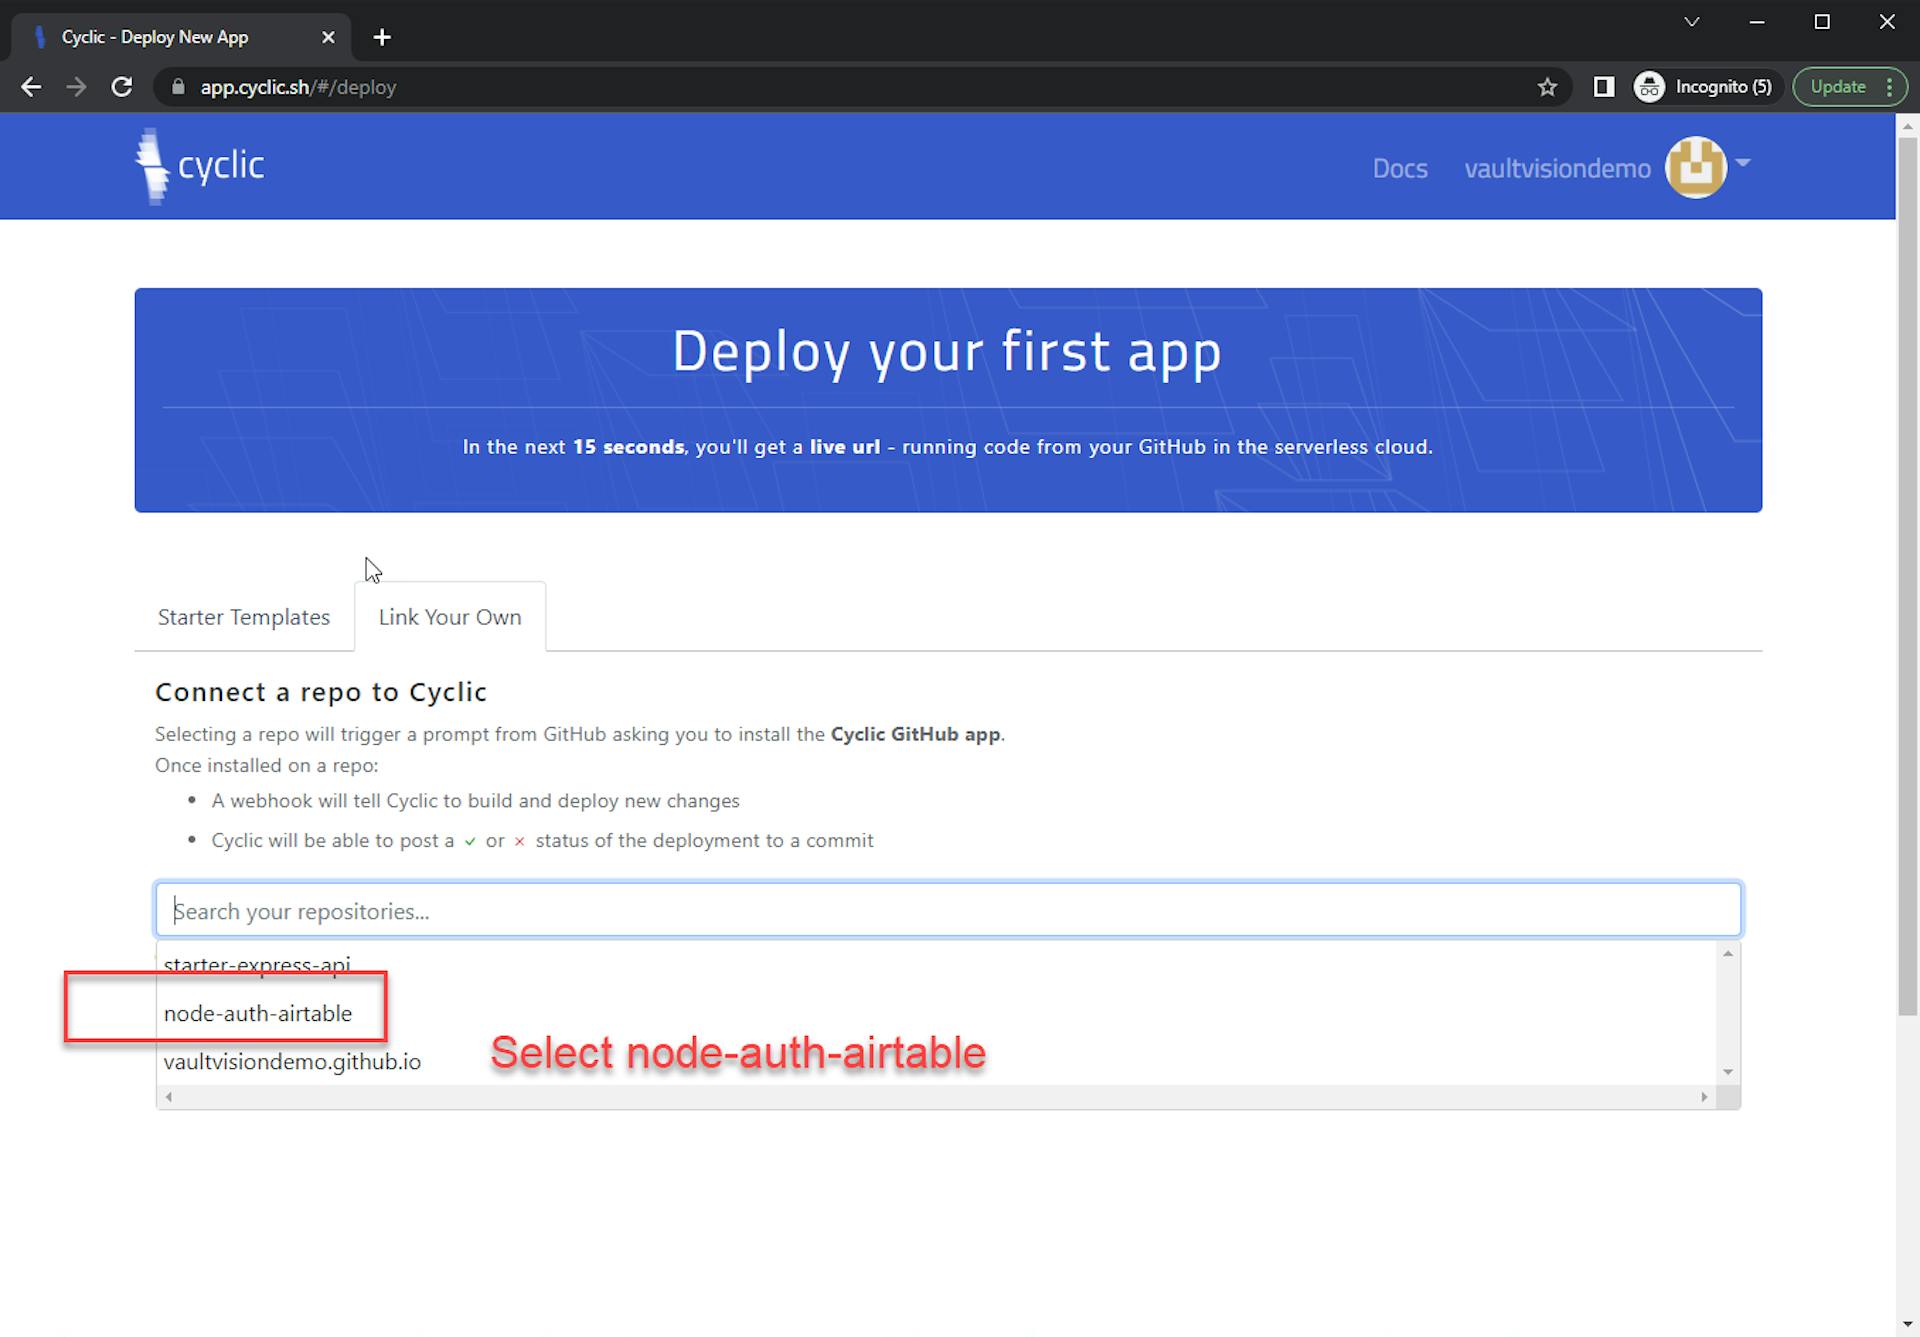Go back using the browser back arrow
This screenshot has width=1920, height=1337.
click(x=31, y=87)
